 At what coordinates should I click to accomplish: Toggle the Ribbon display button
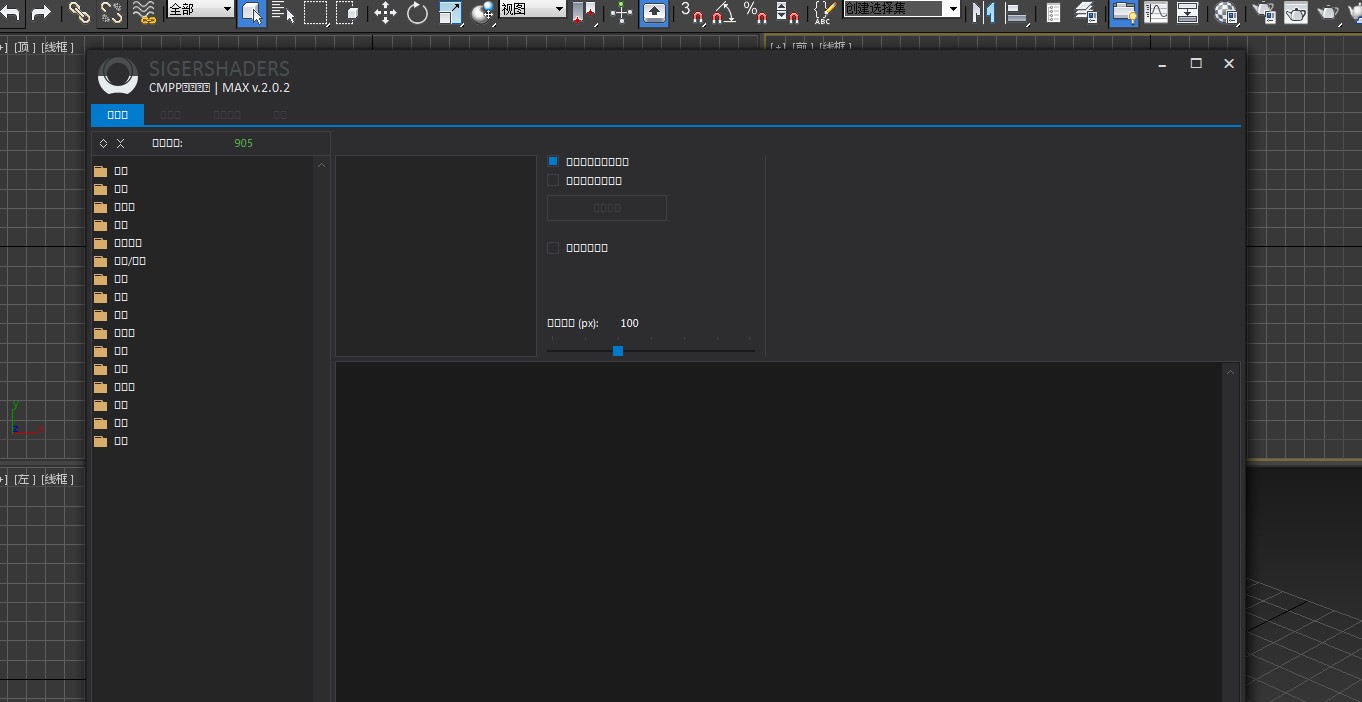(1123, 13)
